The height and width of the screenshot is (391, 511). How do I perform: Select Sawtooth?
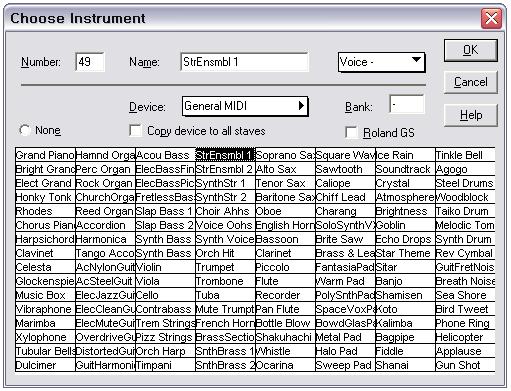[345, 169]
